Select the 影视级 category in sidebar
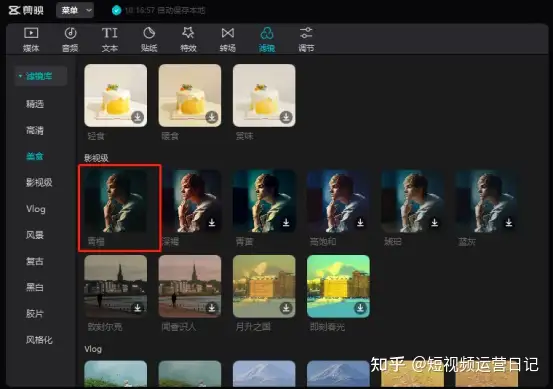554x389 pixels. (x=39, y=182)
